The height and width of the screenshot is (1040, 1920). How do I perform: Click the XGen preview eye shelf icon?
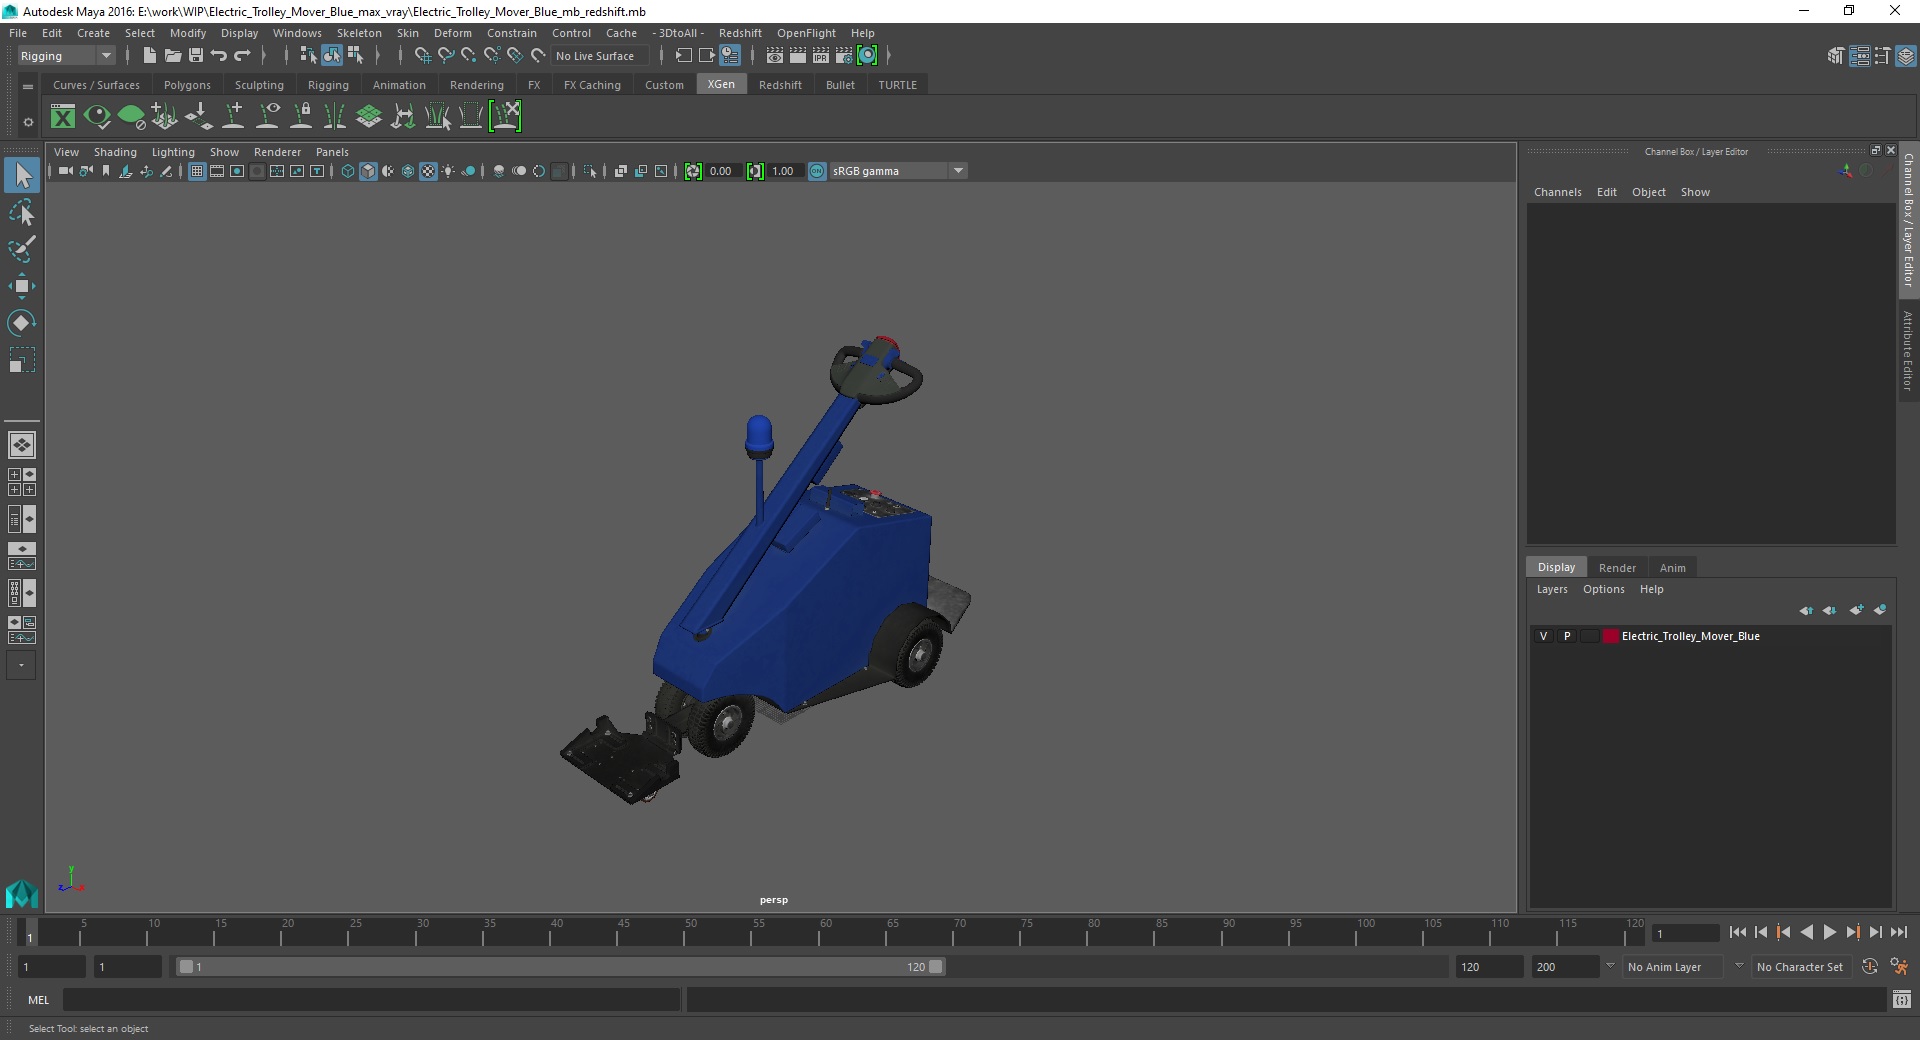[x=97, y=117]
